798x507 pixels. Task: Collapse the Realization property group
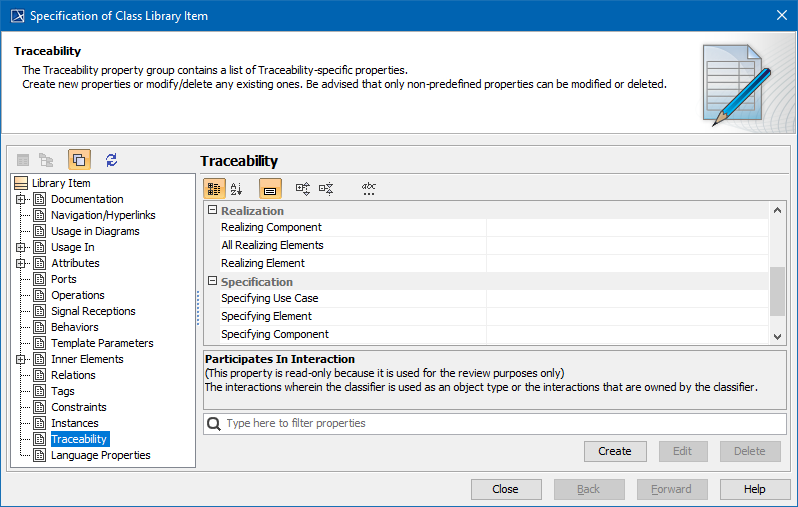[212, 211]
